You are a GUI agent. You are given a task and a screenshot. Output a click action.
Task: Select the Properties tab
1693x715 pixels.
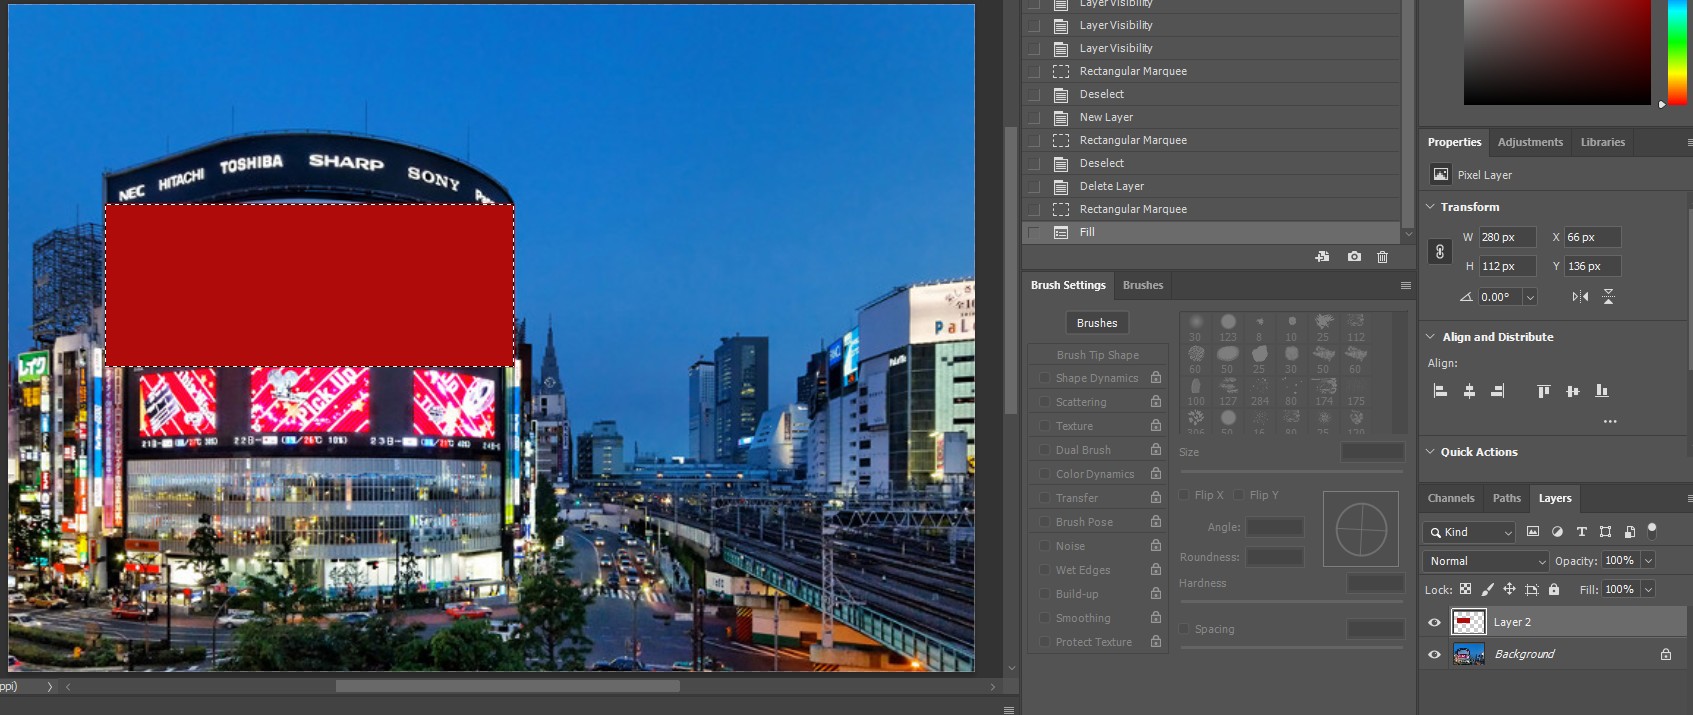1454,142
